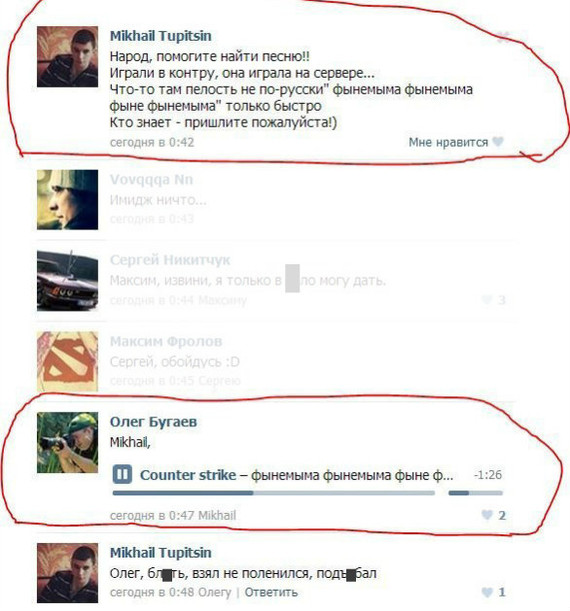570x611 pixels.
Task: Adjust the audio volume bar
Action: pos(475,493)
